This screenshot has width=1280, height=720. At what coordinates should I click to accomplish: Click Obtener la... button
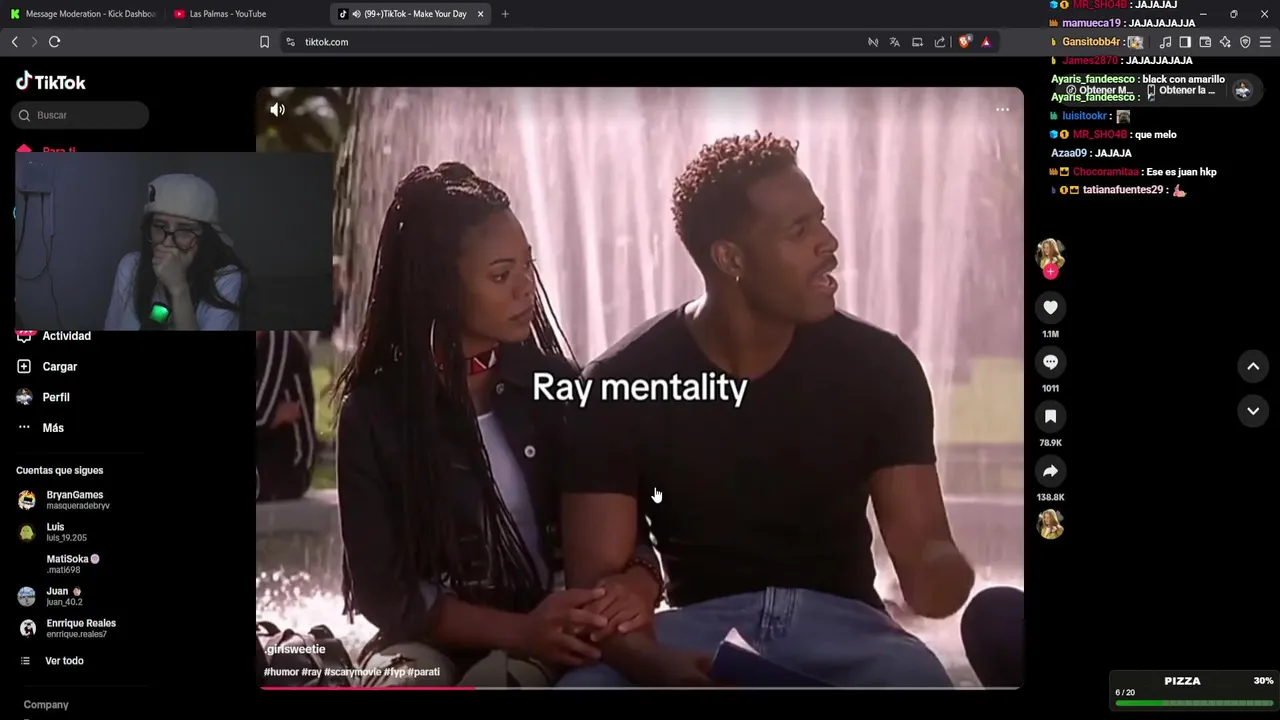(x=1182, y=90)
